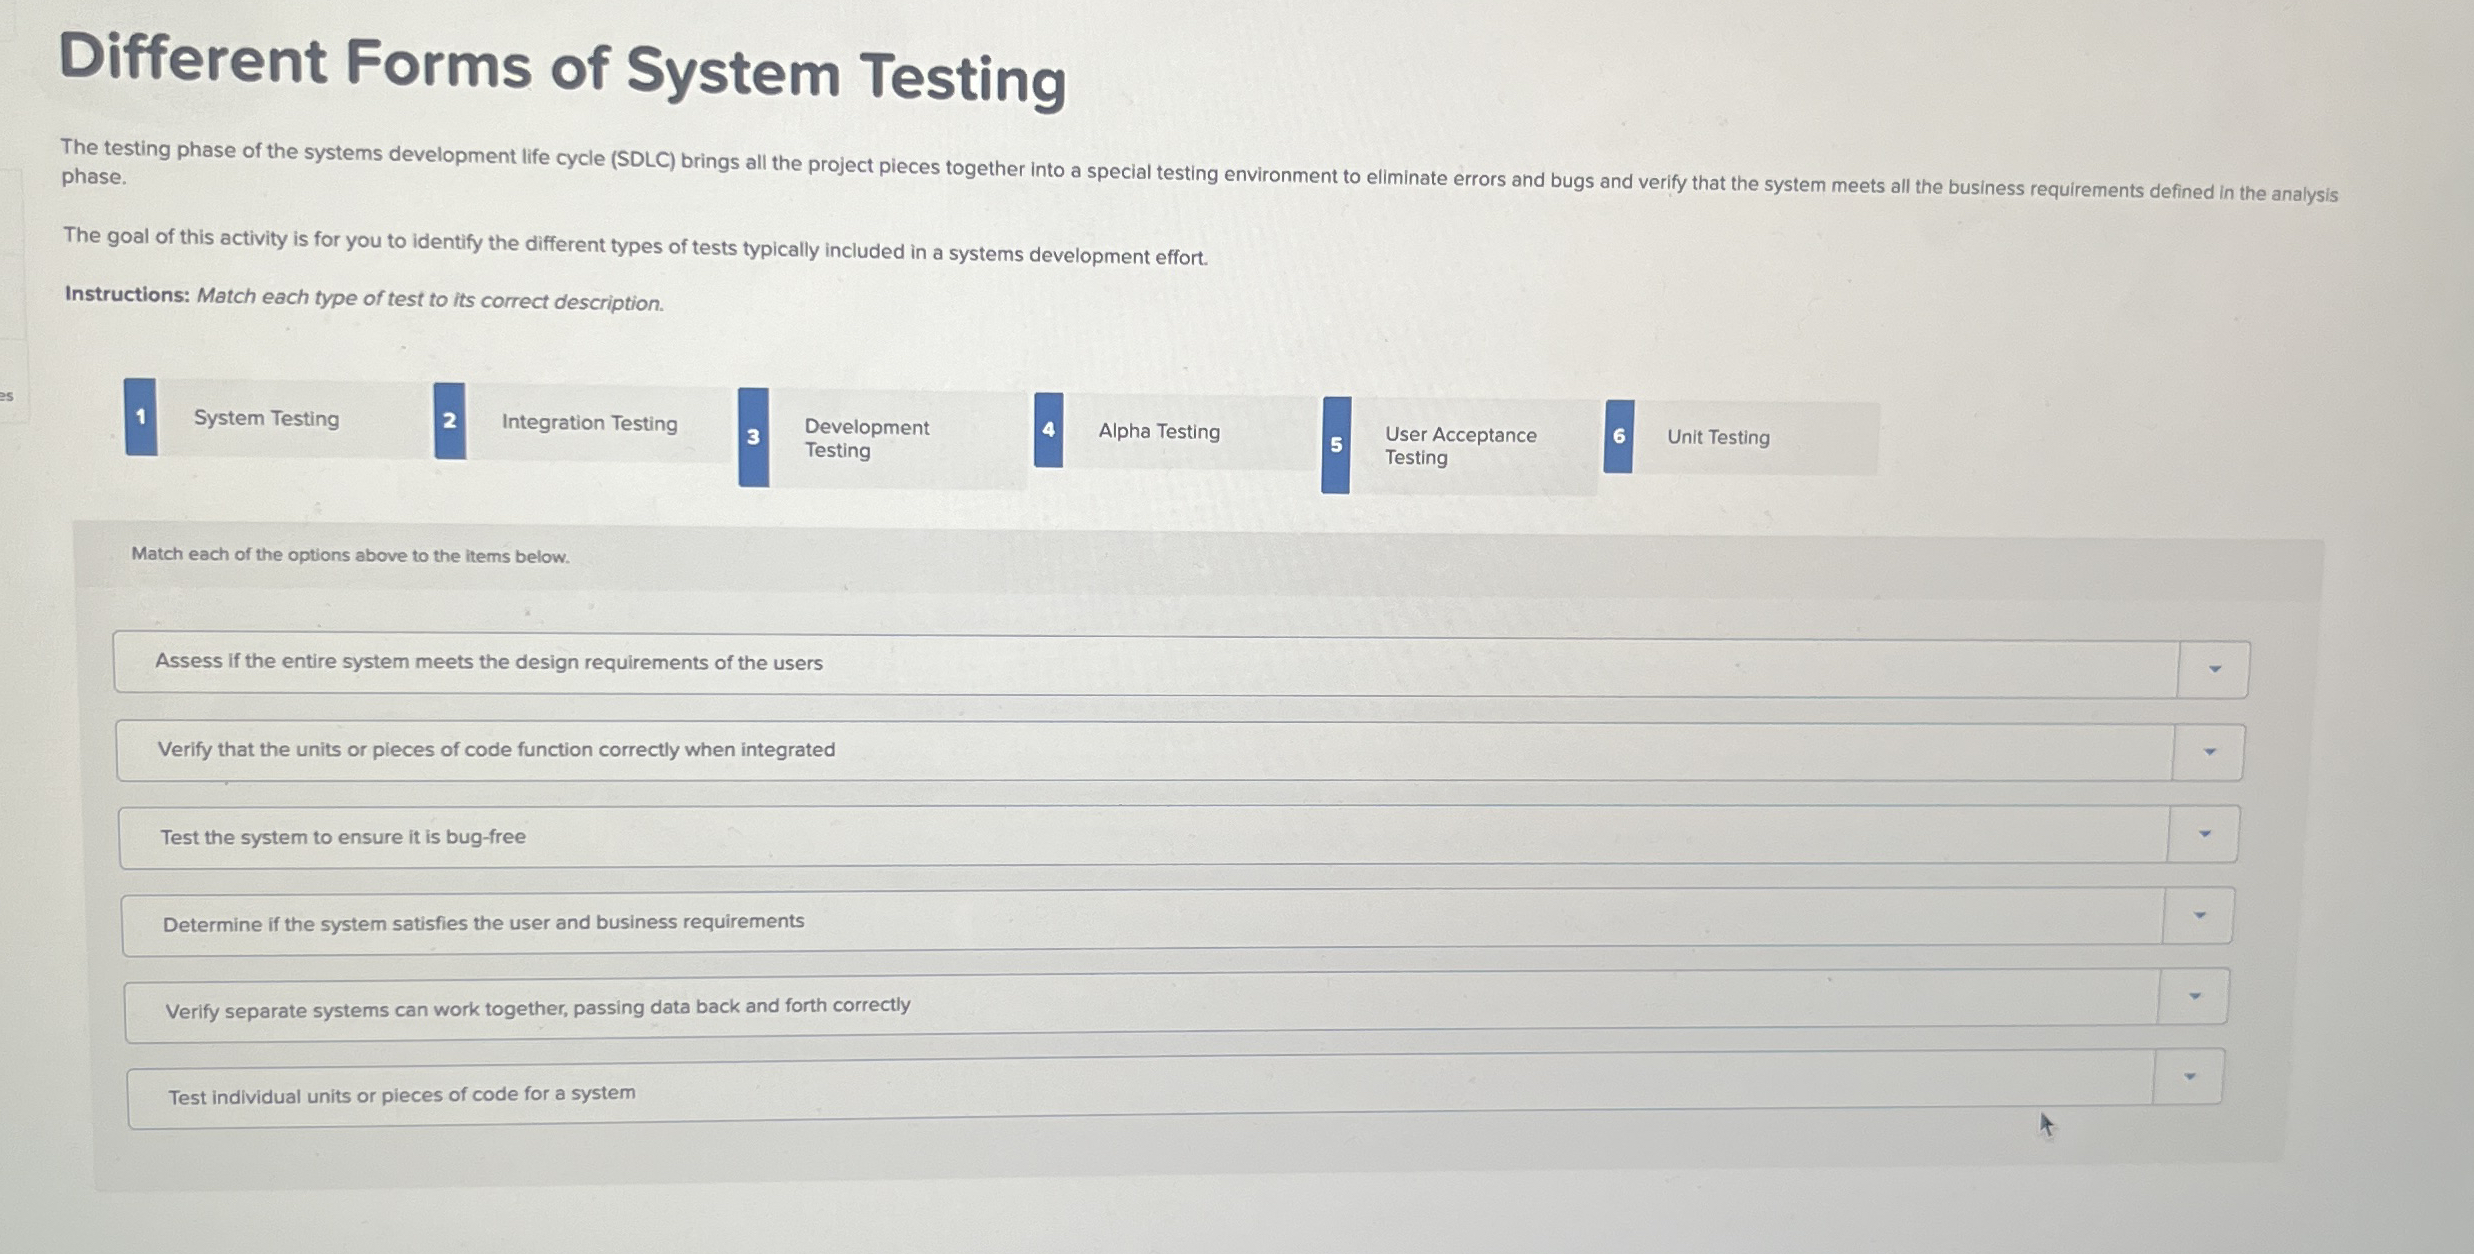The width and height of the screenshot is (2474, 1254).
Task: Select the User Acceptance Testing option chip
Action: 1461,444
